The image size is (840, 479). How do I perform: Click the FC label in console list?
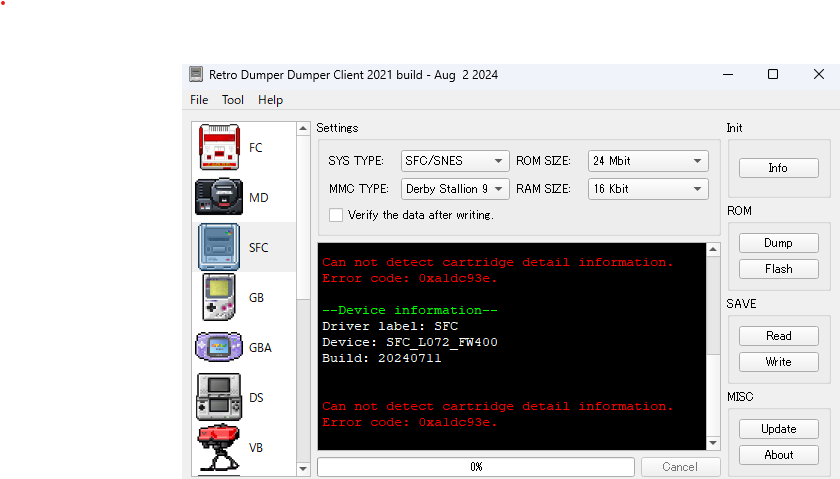click(256, 147)
